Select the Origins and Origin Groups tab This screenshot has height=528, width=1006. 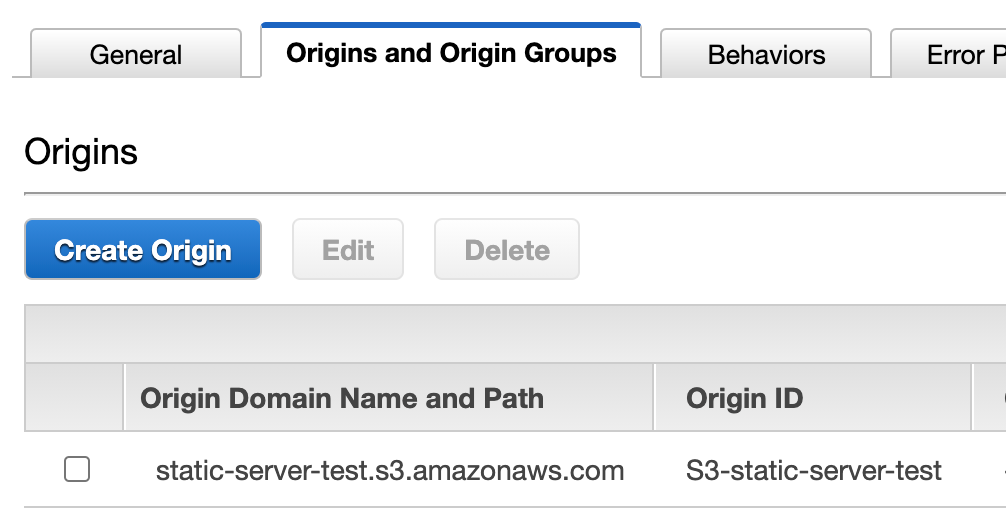[451, 51]
